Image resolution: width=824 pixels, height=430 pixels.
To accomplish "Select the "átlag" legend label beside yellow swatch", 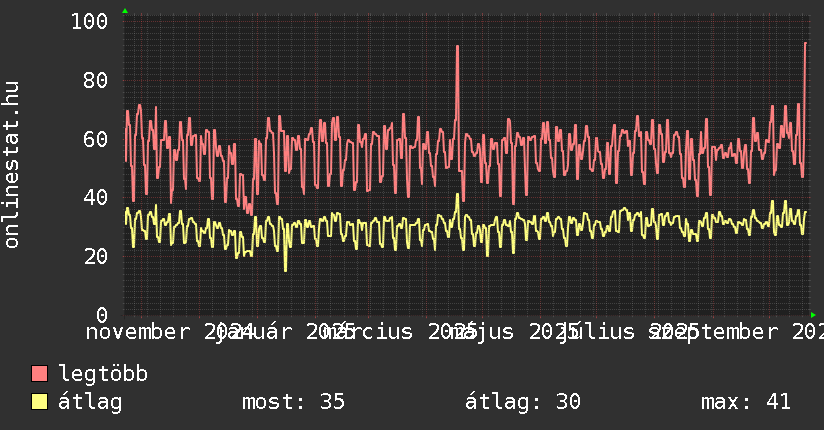I will click(90, 402).
